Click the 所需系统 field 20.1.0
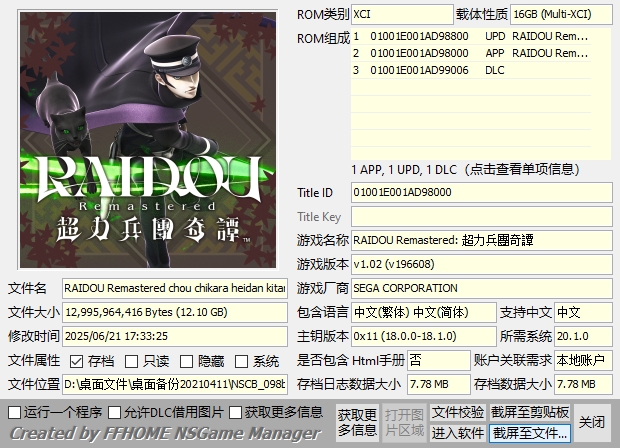620x448 pixels. click(x=583, y=336)
